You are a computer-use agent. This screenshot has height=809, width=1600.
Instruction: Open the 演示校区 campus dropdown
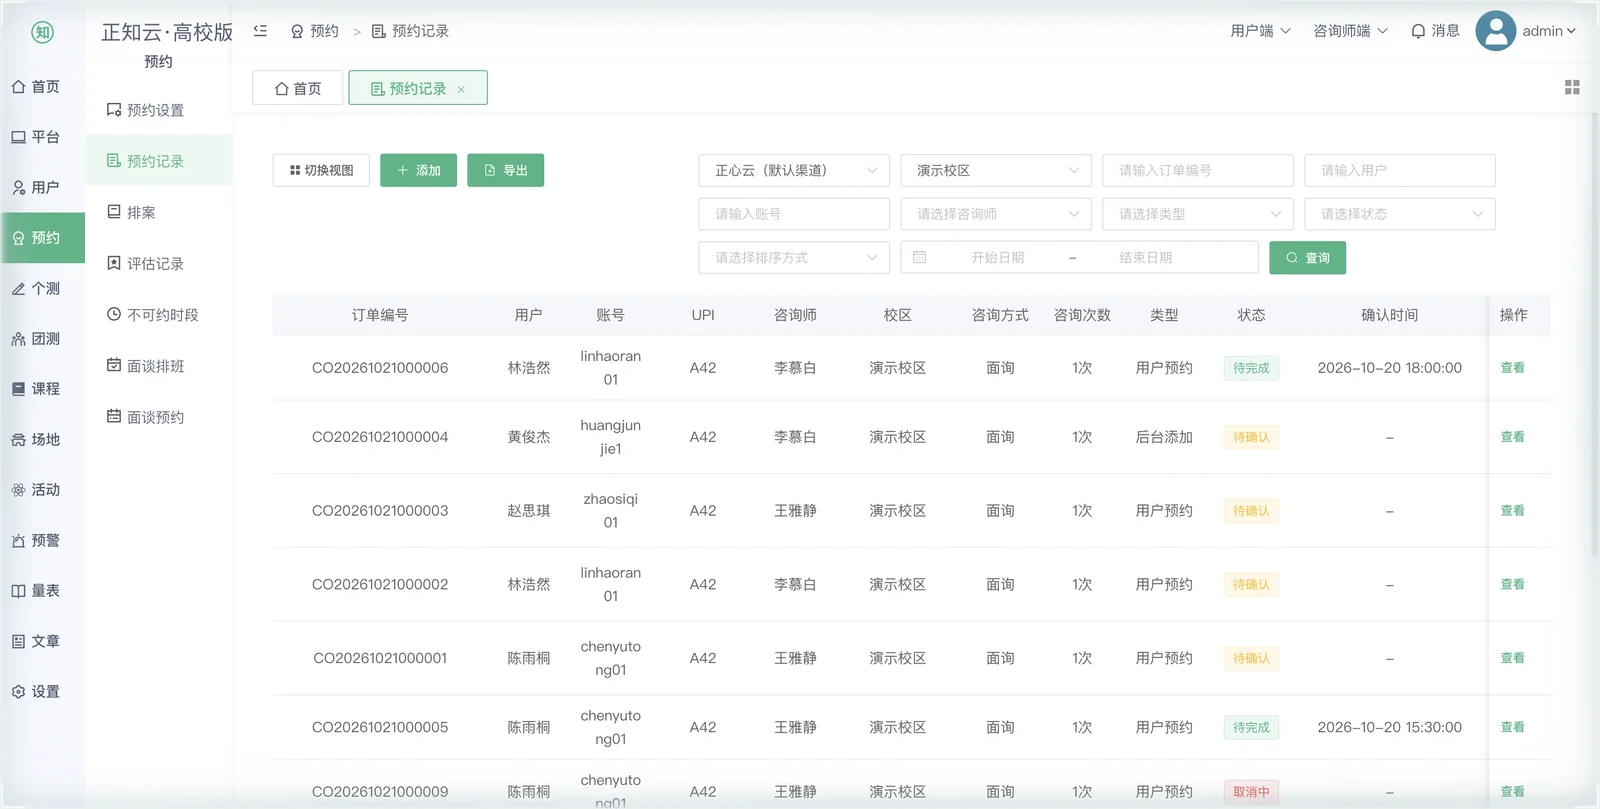point(996,171)
